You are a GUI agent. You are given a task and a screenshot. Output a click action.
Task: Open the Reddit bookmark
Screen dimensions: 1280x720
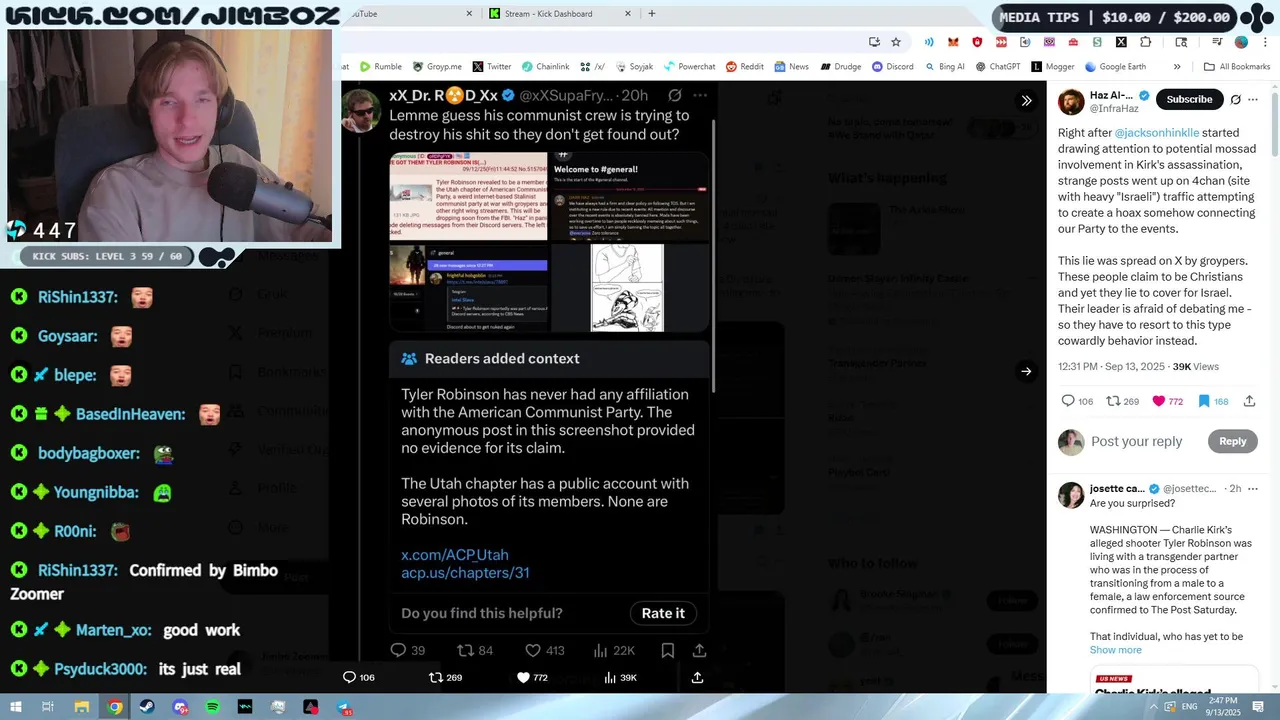click(x=744, y=67)
